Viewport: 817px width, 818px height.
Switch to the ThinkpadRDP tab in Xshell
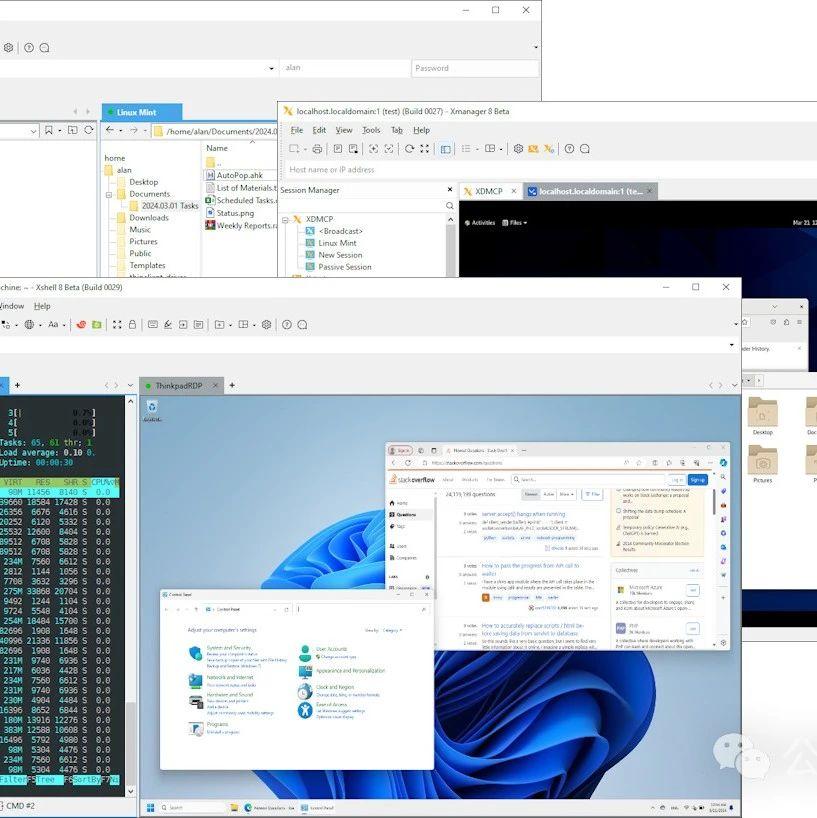pyautogui.click(x=178, y=384)
